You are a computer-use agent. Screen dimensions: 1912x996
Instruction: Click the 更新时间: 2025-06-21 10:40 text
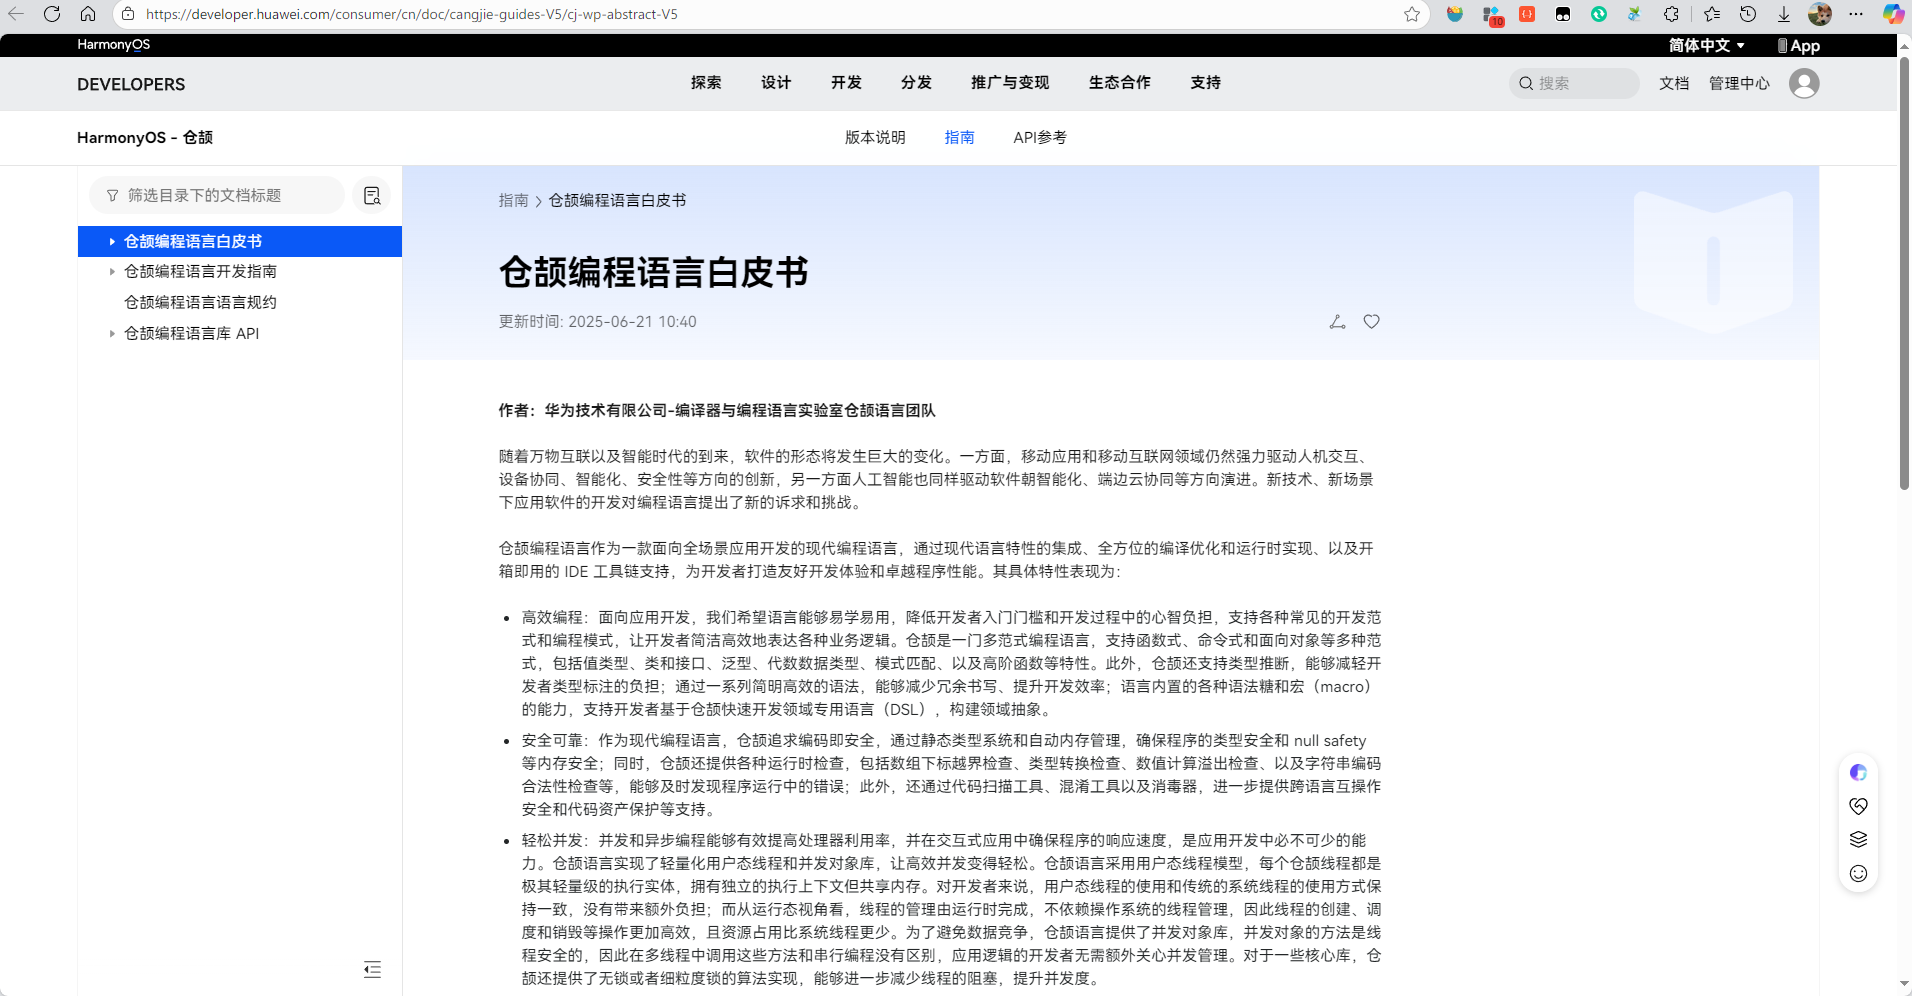point(598,322)
